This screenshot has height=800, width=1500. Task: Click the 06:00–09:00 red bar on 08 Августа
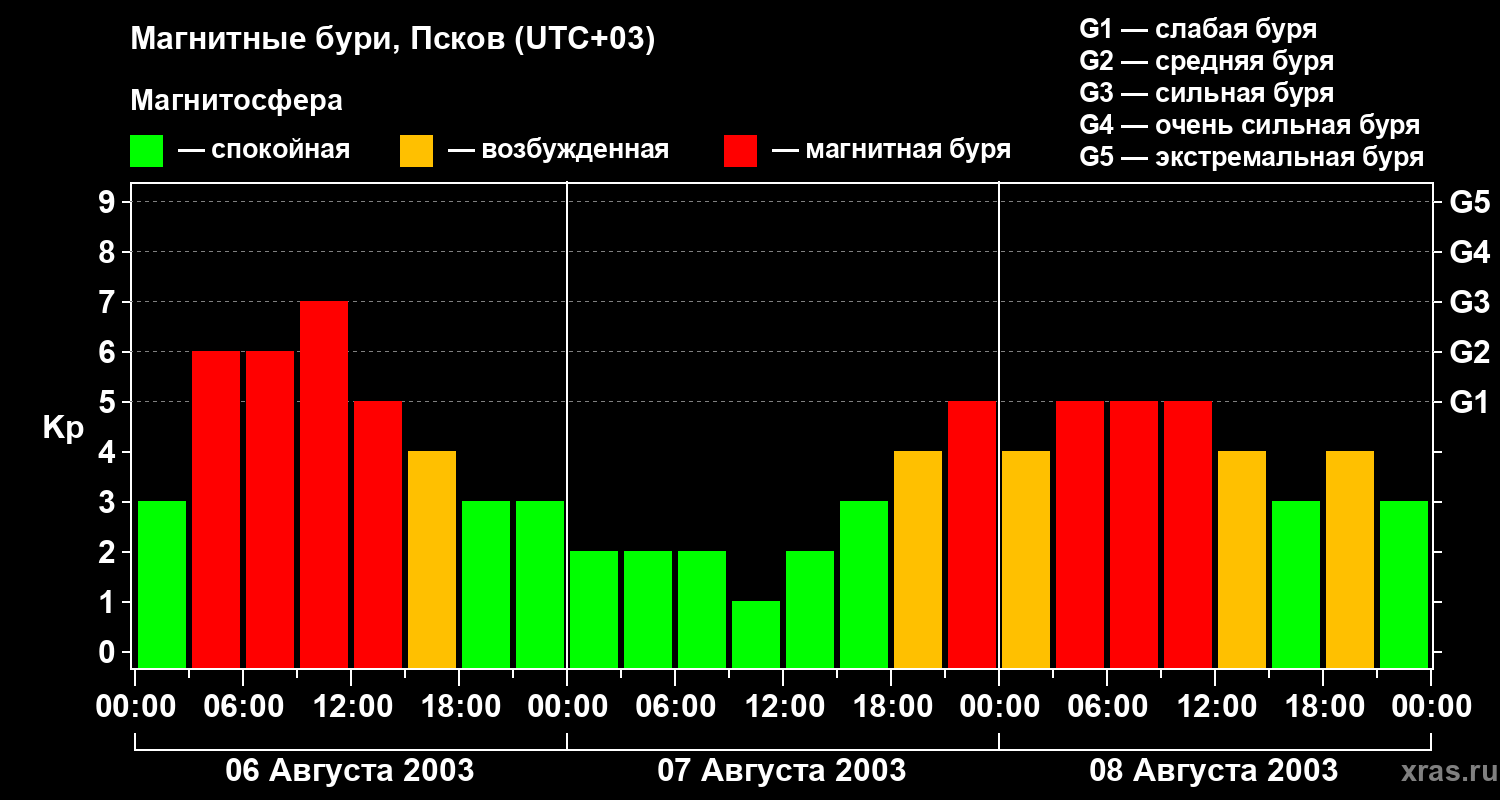coord(1134,535)
